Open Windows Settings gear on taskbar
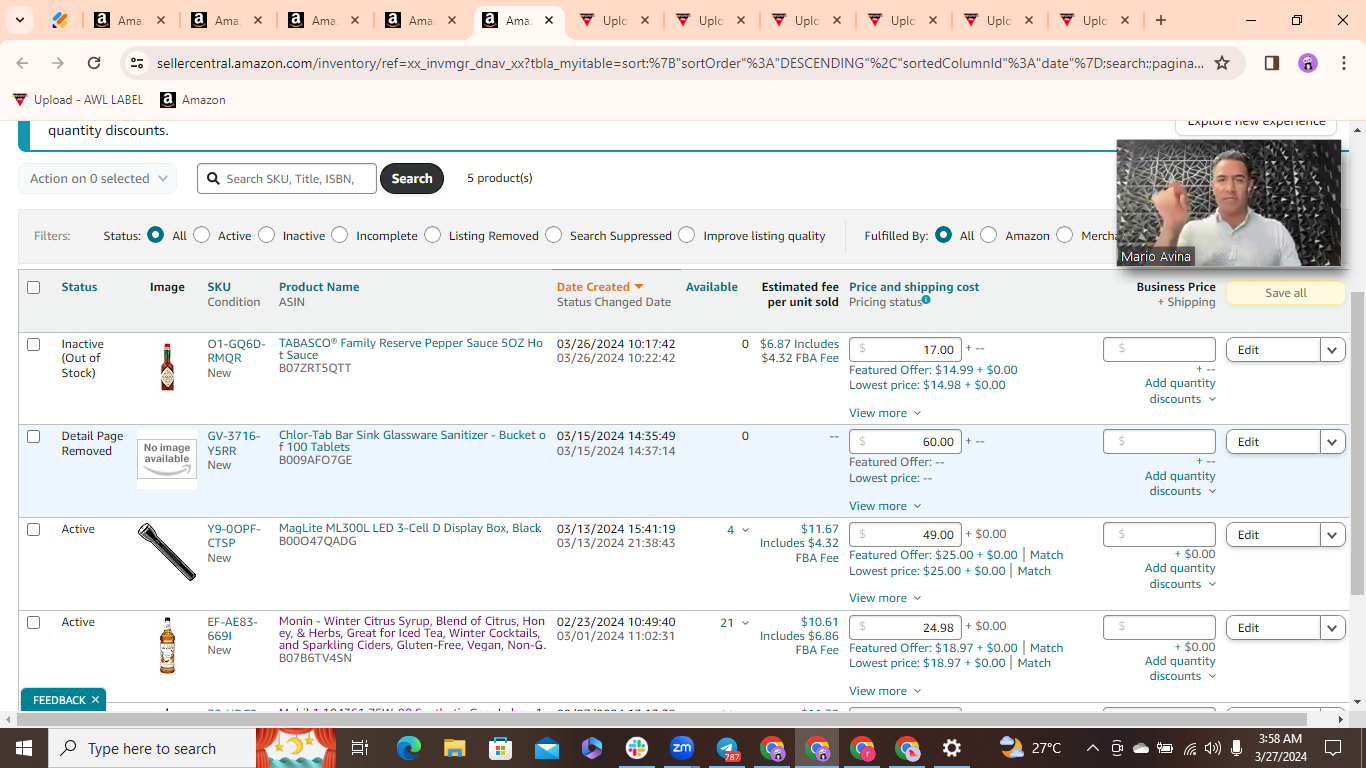Image resolution: width=1366 pixels, height=768 pixels. tap(952, 748)
